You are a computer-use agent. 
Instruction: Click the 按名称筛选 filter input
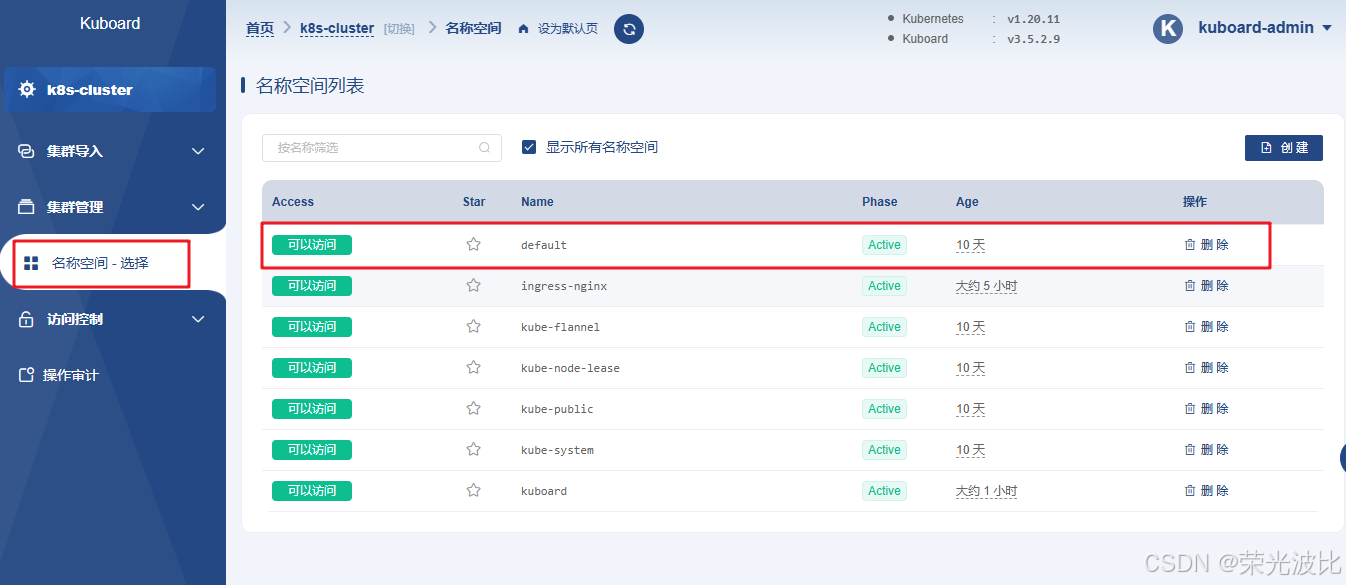point(382,147)
